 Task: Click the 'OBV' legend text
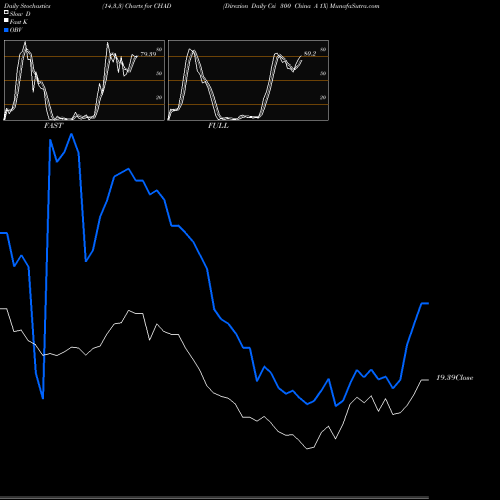(x=16, y=30)
